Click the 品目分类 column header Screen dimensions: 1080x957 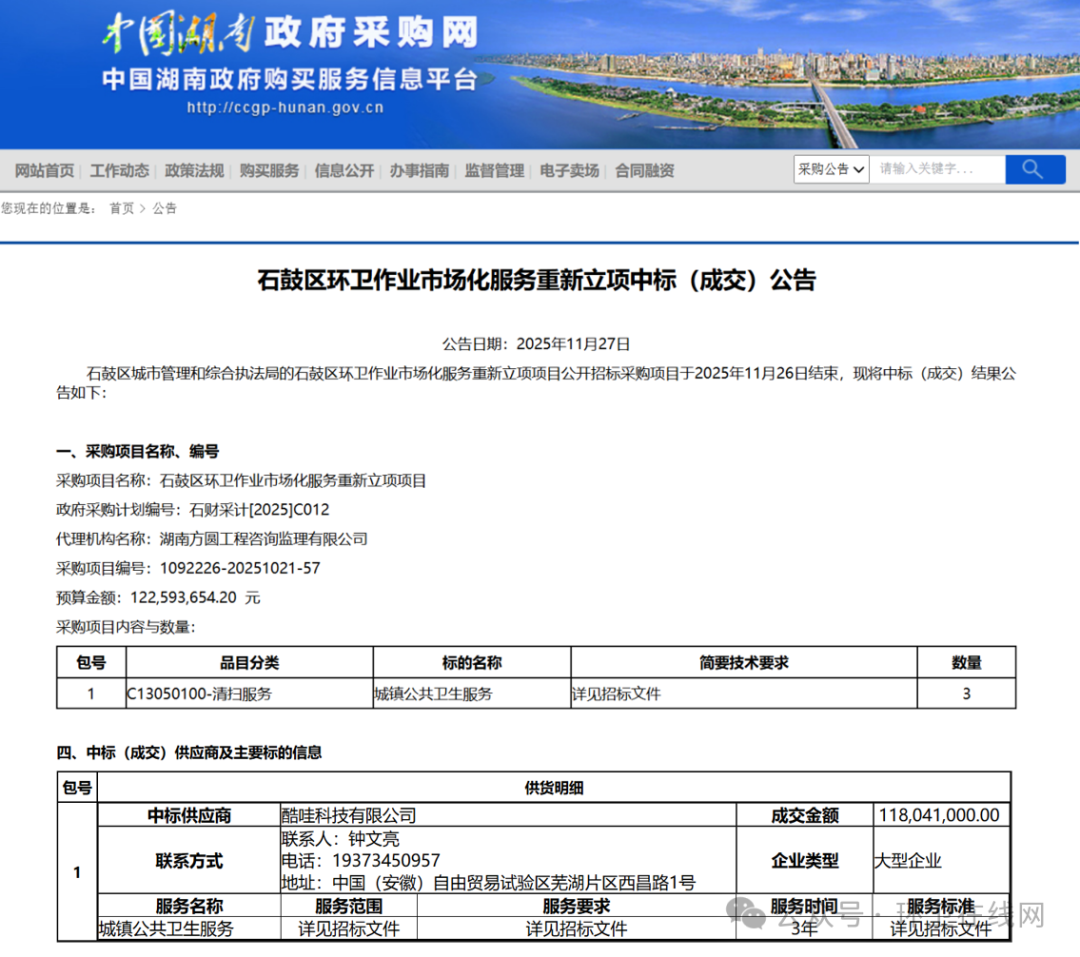[x=249, y=663]
